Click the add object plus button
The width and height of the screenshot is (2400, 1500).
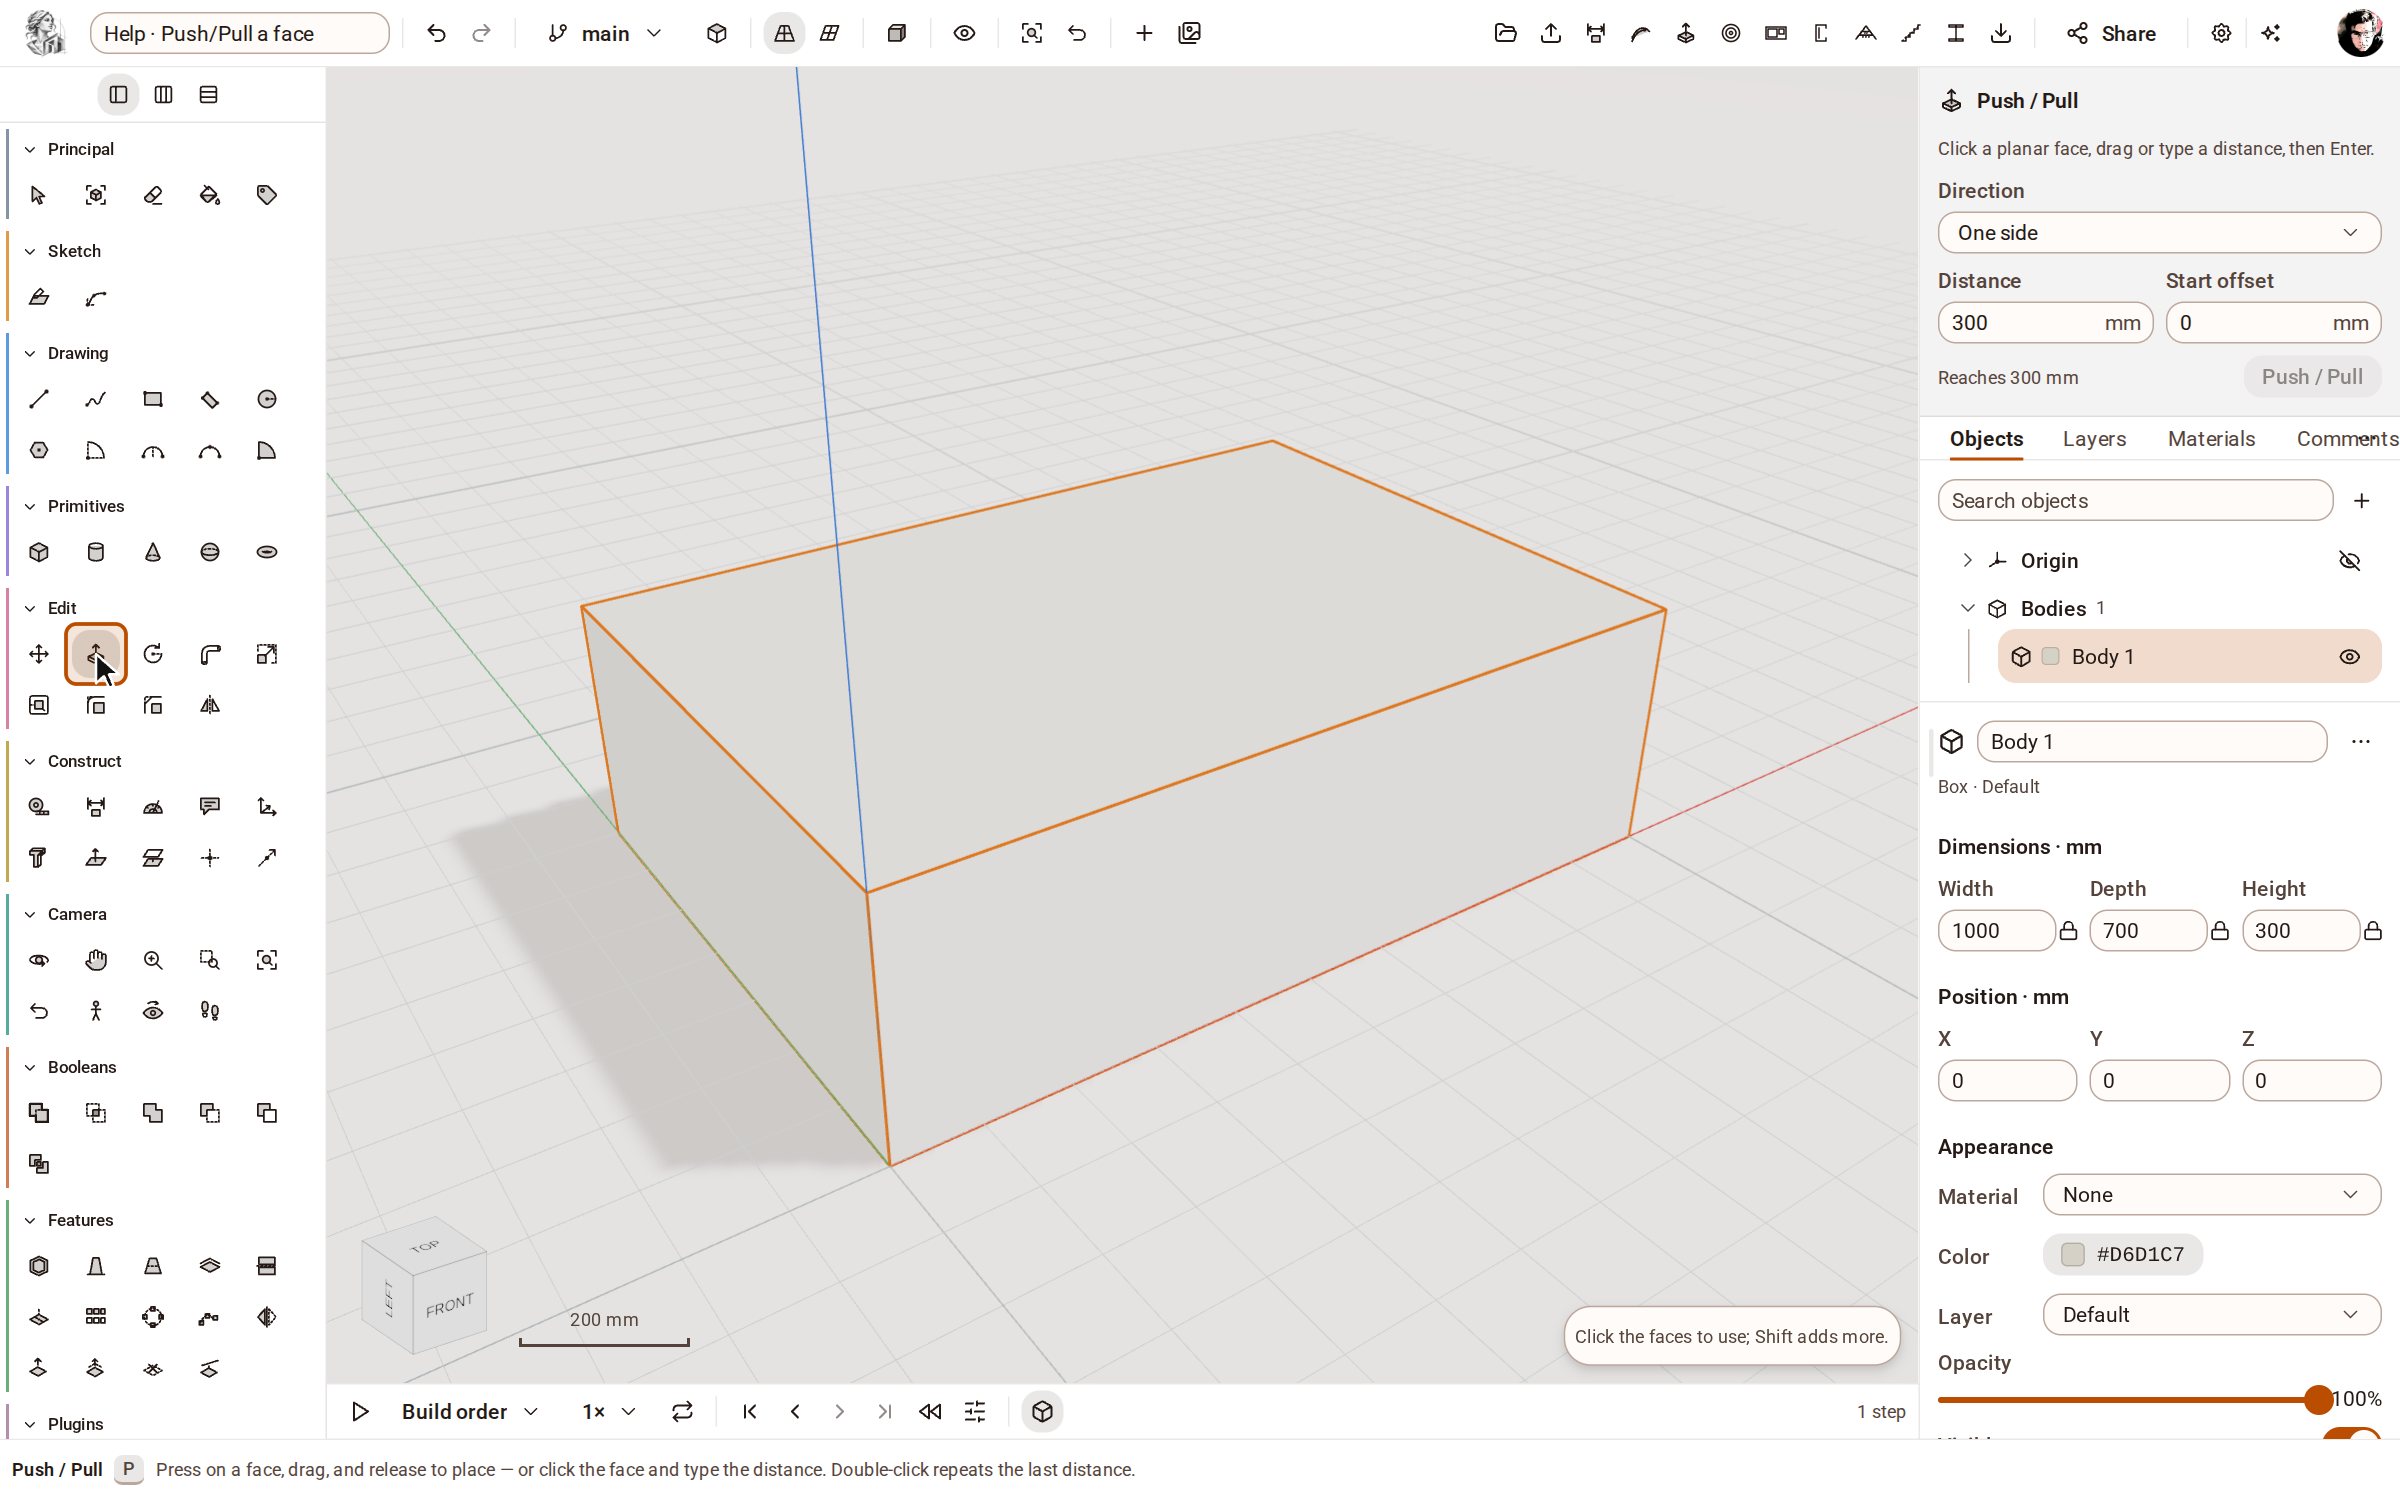(x=2362, y=500)
